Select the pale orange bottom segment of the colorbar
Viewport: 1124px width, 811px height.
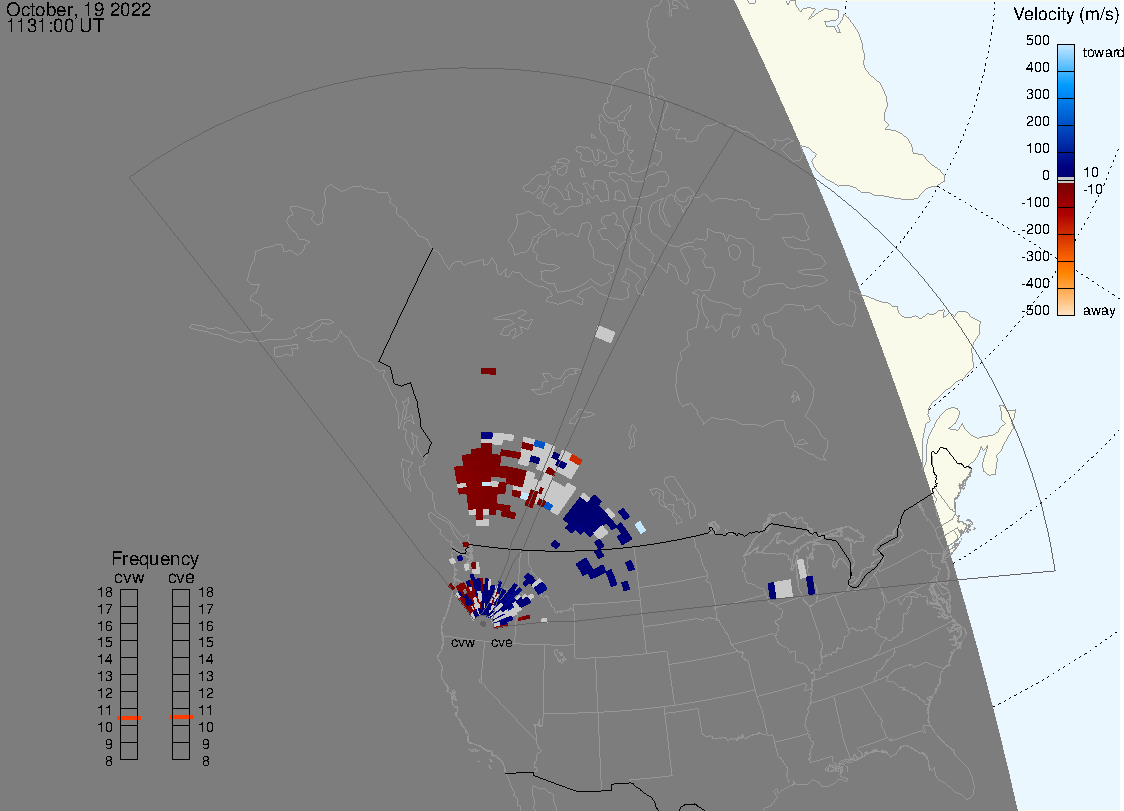click(x=1066, y=302)
